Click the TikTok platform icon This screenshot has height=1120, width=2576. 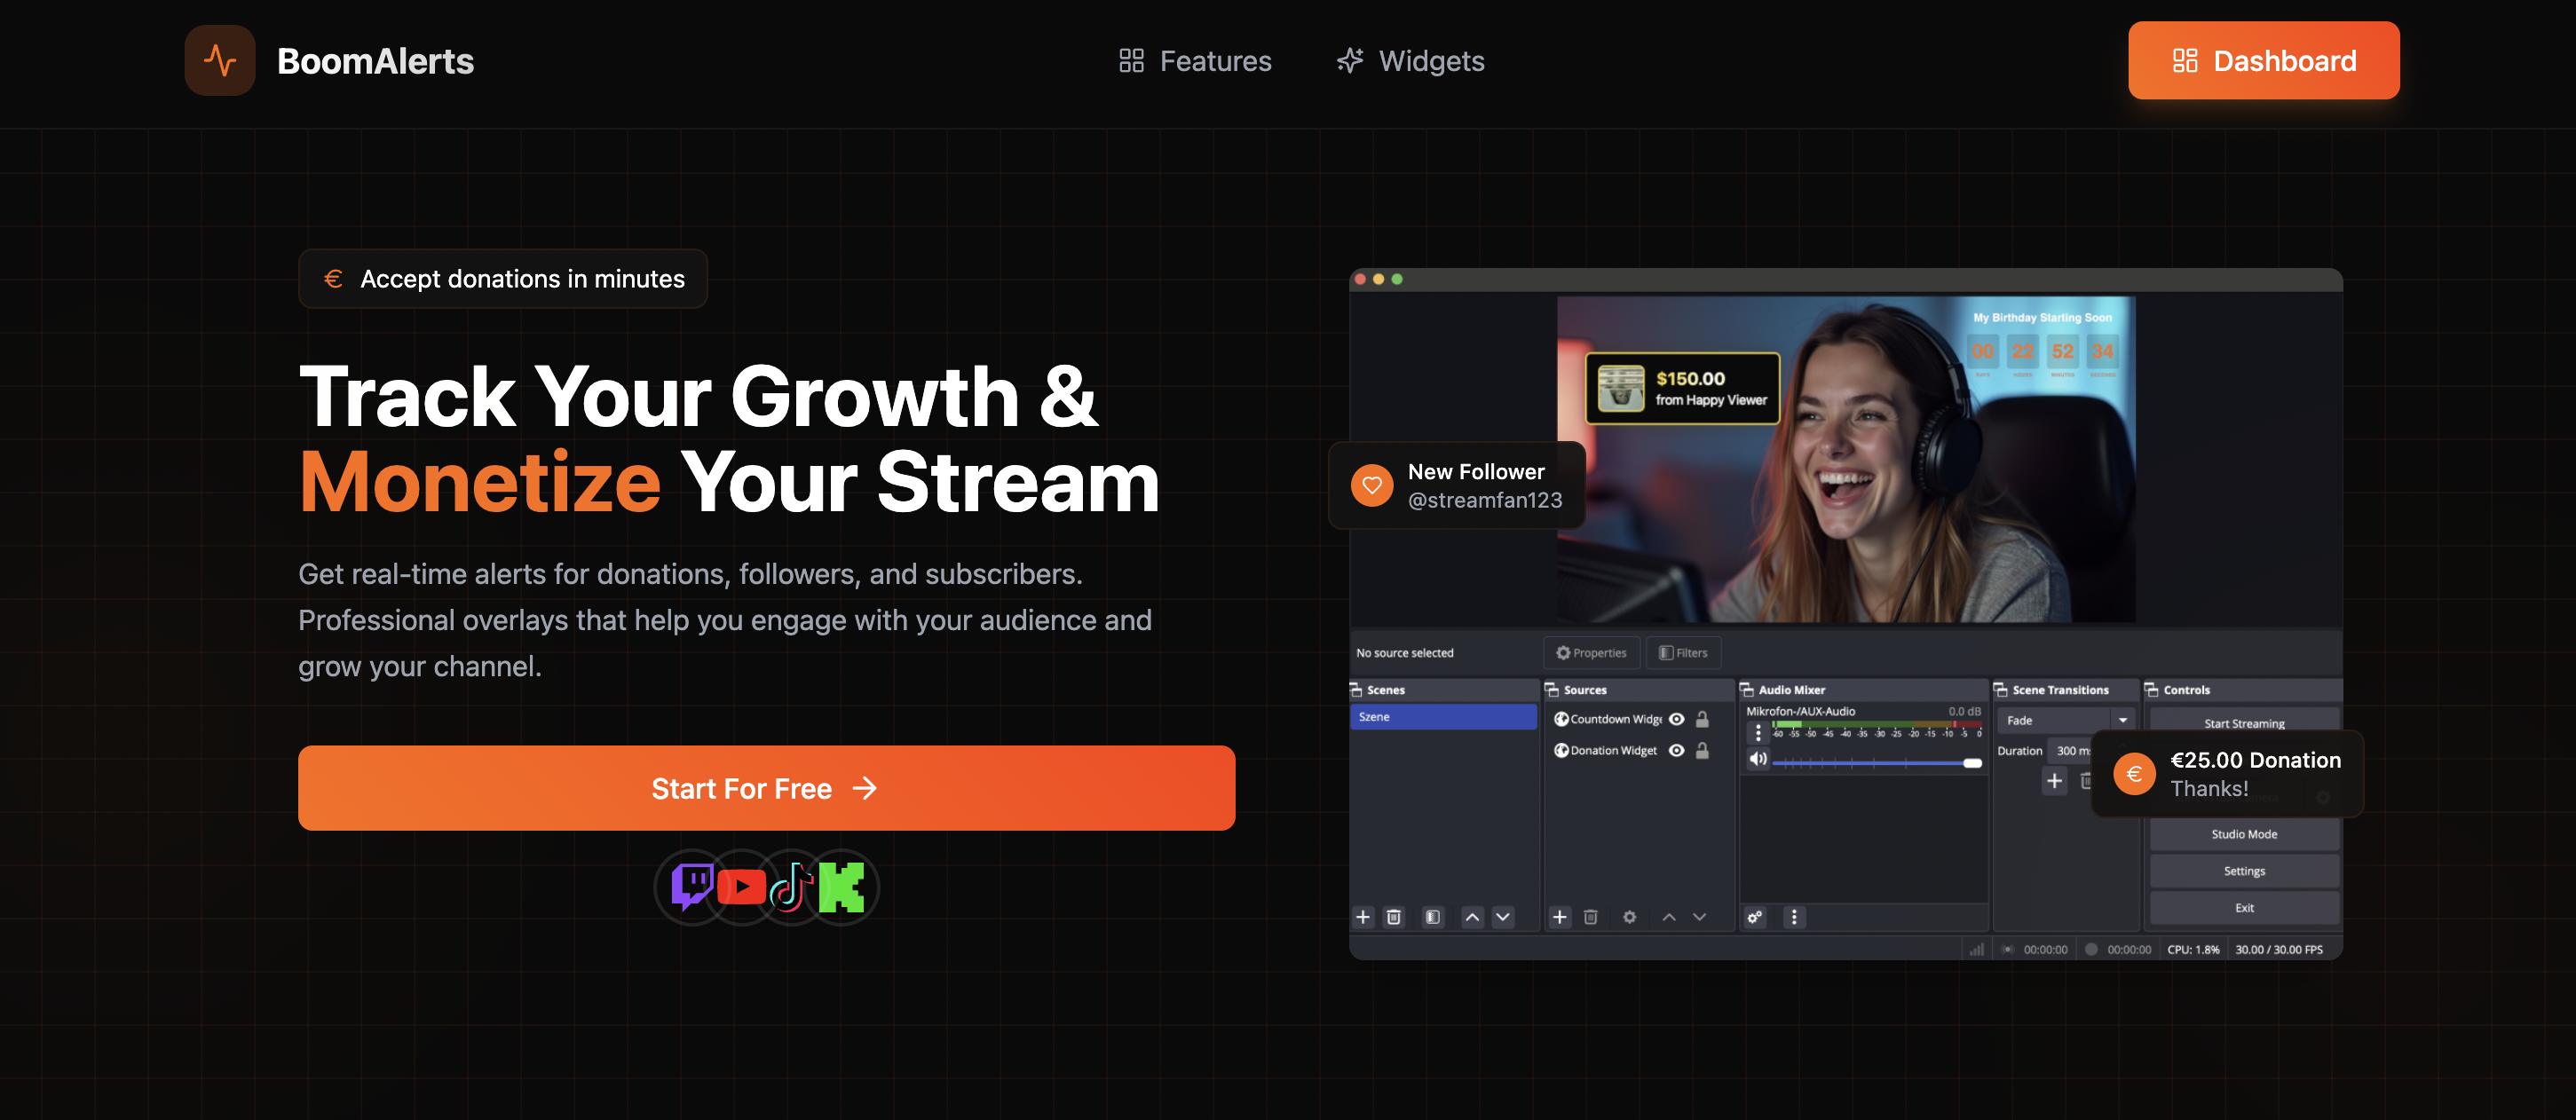point(792,887)
